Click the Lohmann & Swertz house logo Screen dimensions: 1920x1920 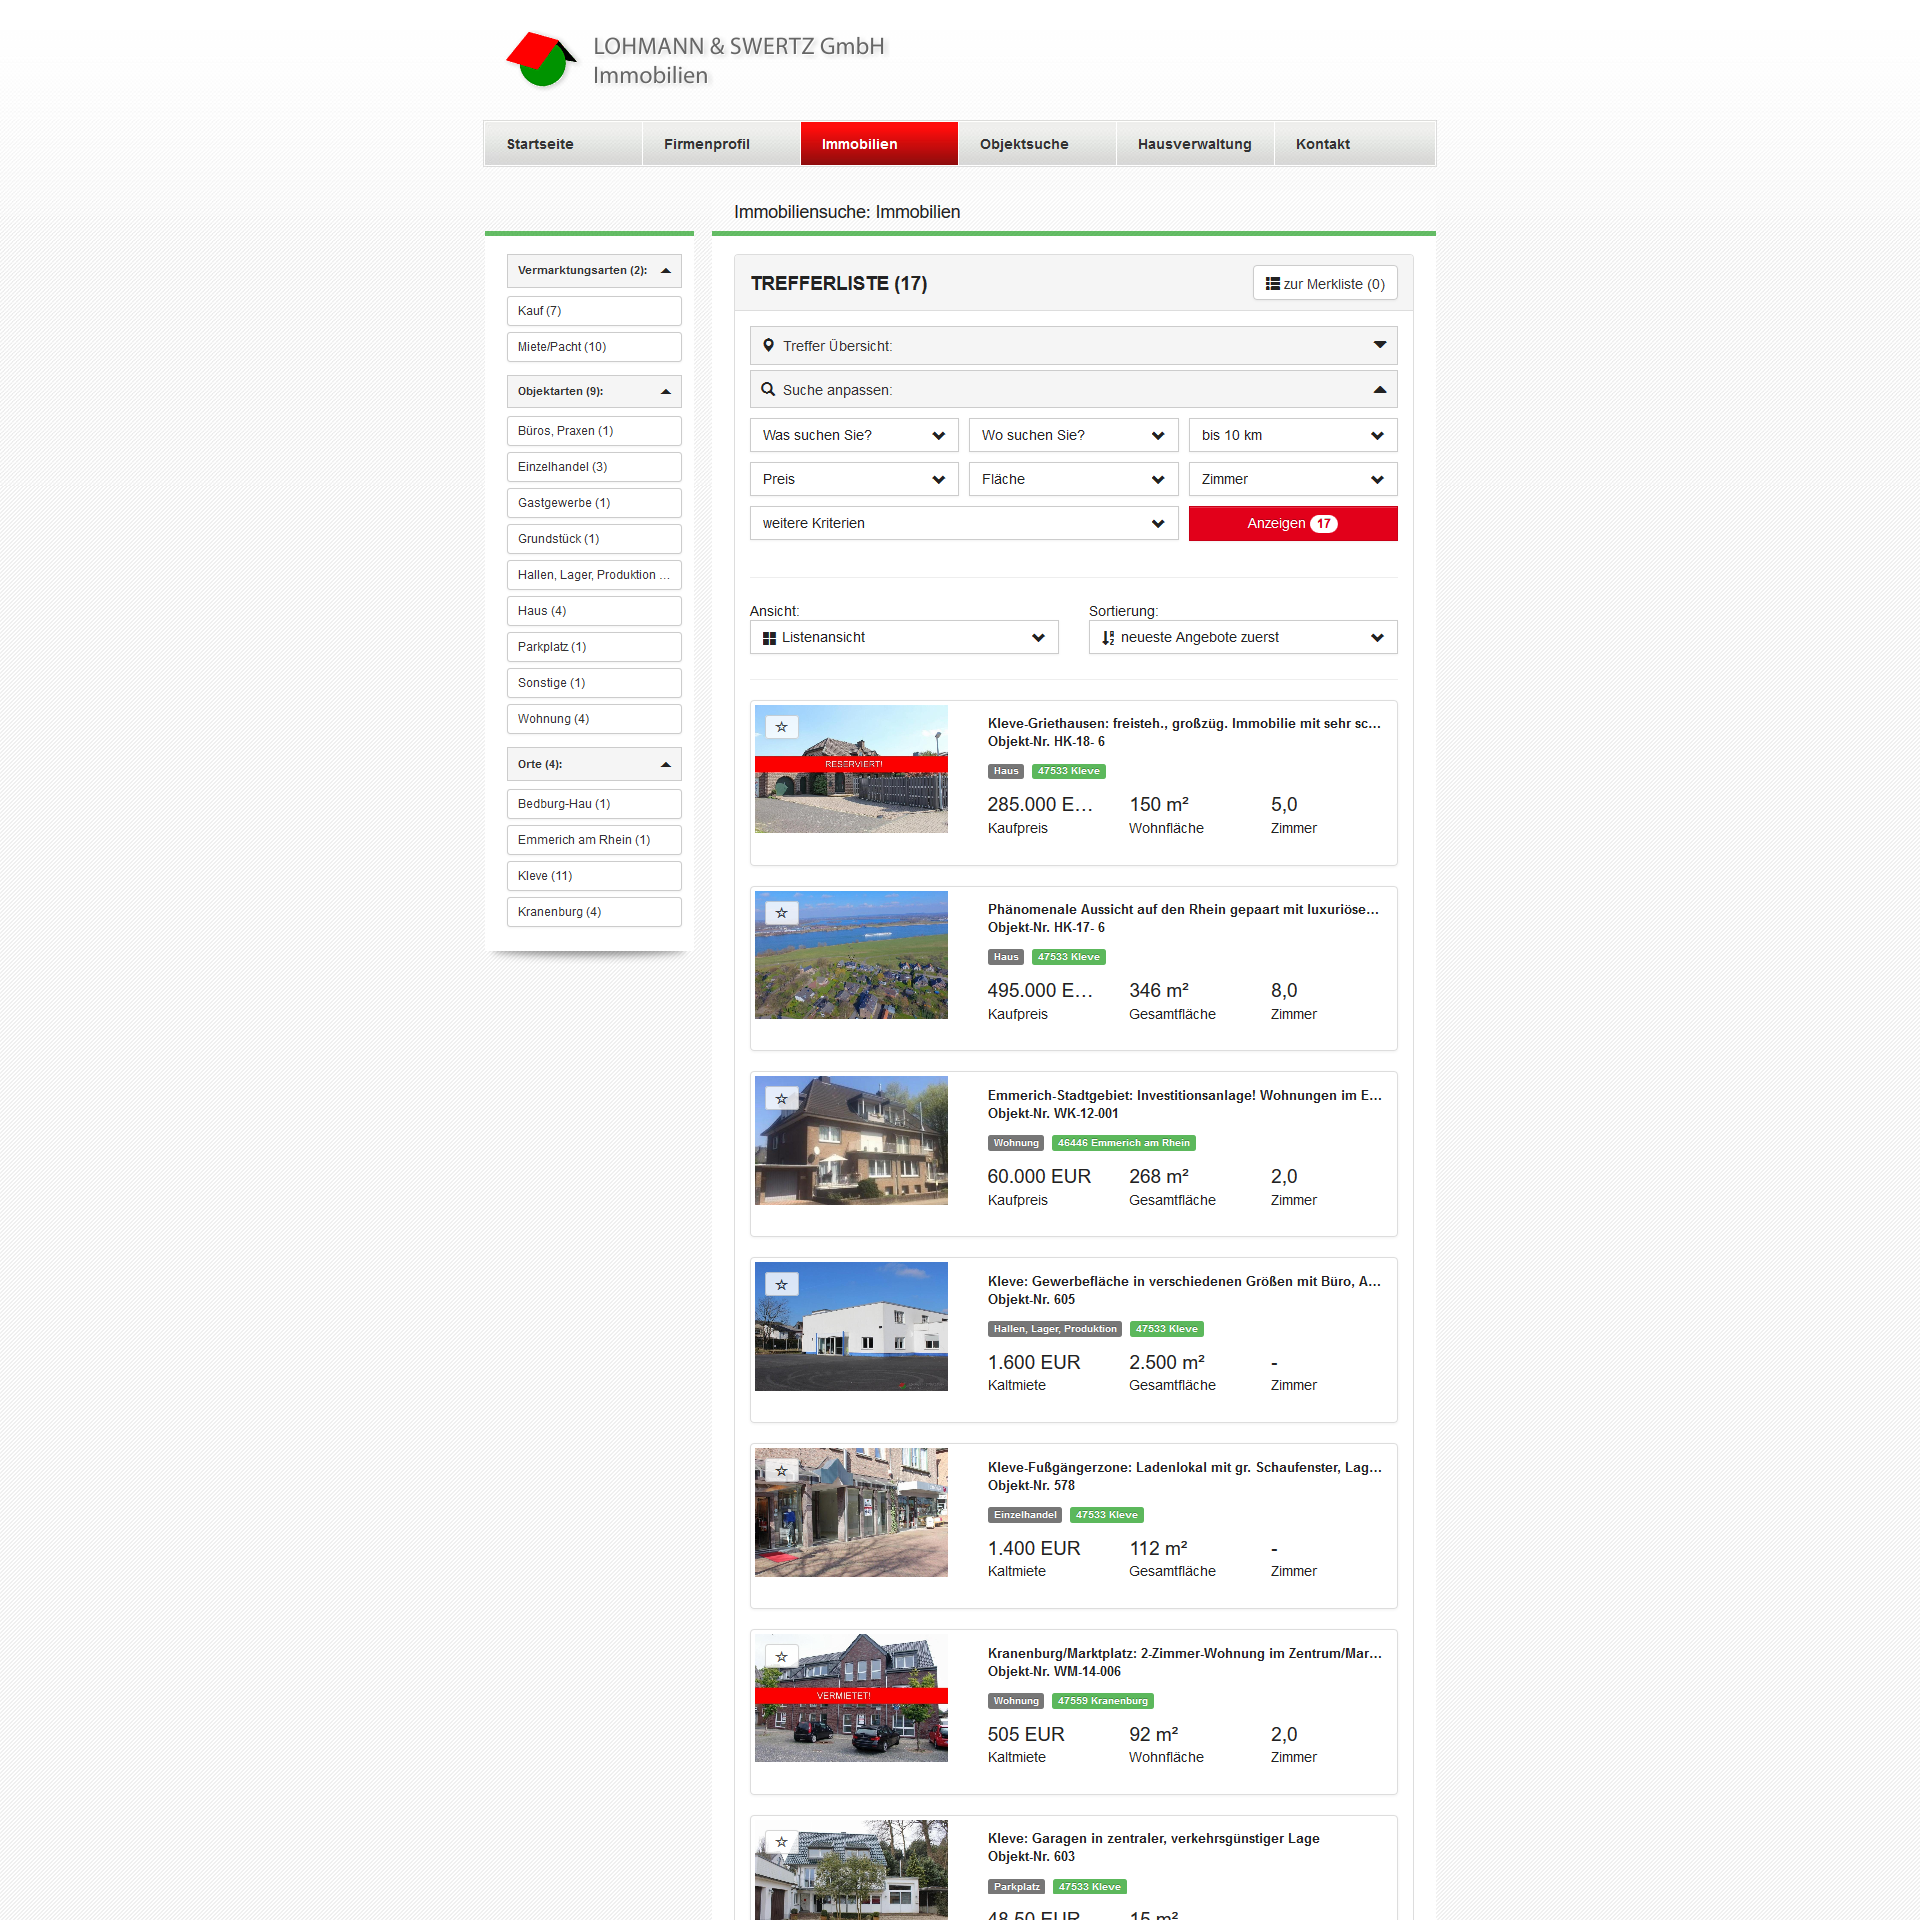[541, 59]
